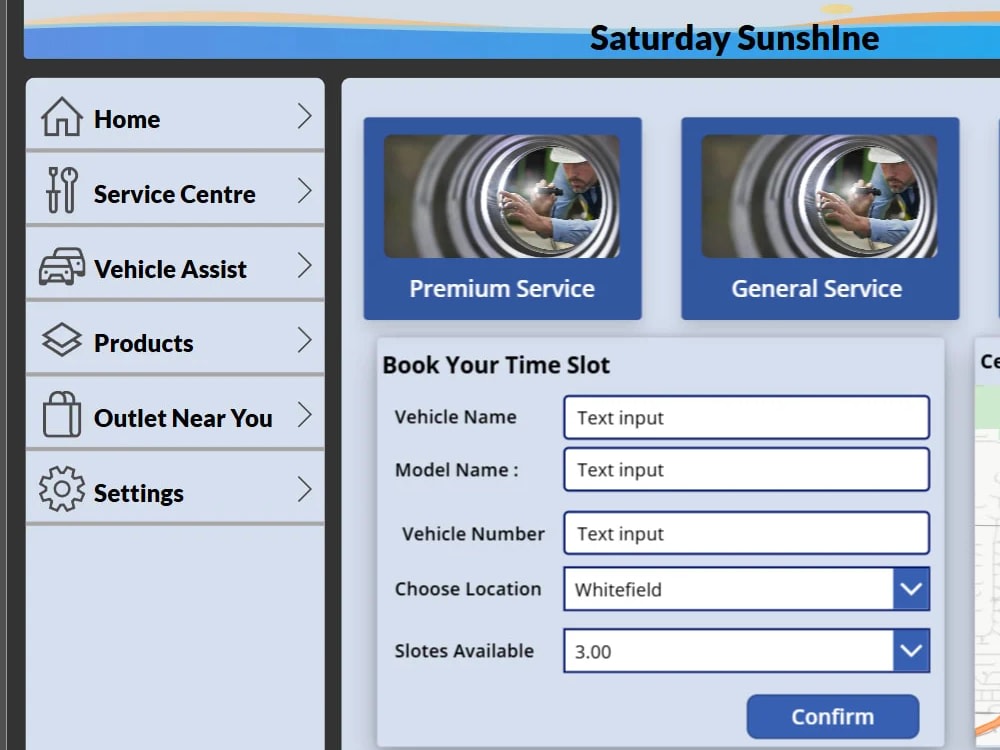Select the General Service label
This screenshot has width=1000, height=750.
(x=816, y=289)
